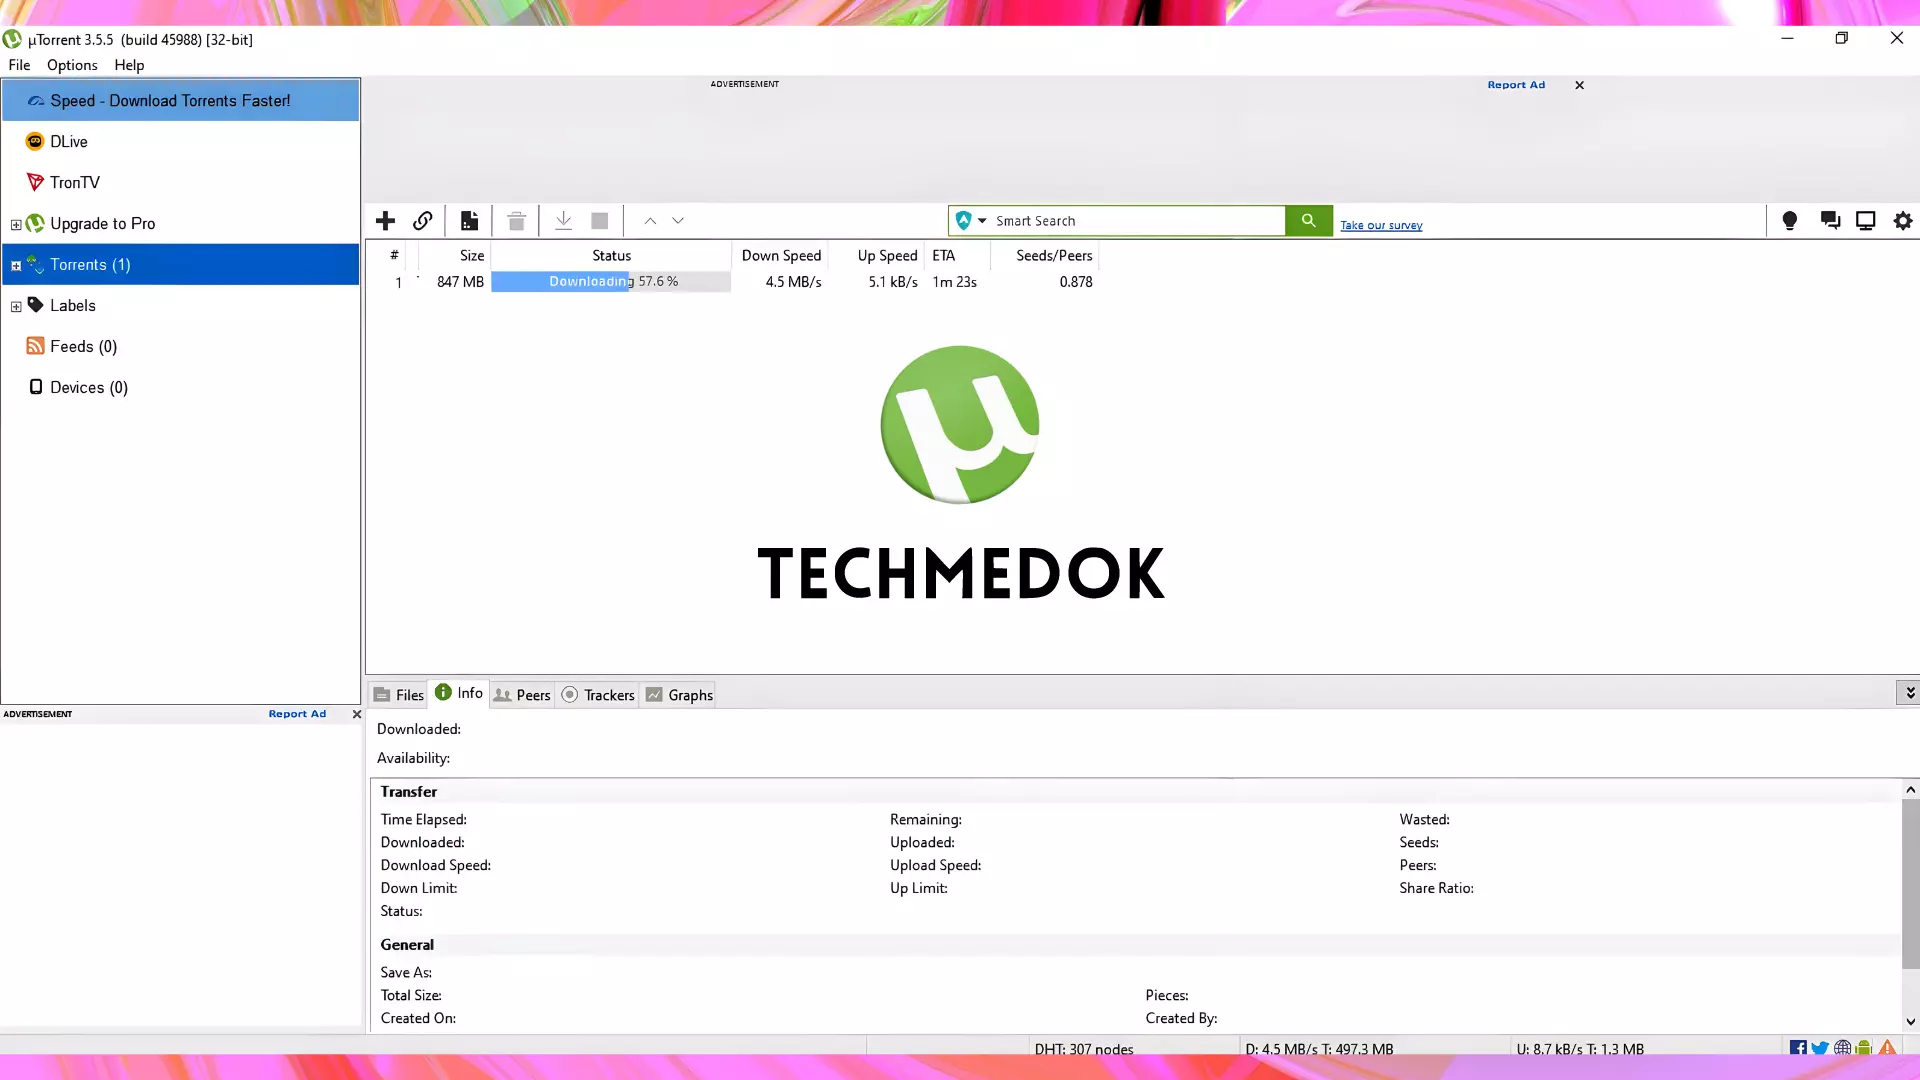Click Report Ad link in top banner
Image resolution: width=1920 pixels, height=1080 pixels.
click(1516, 85)
